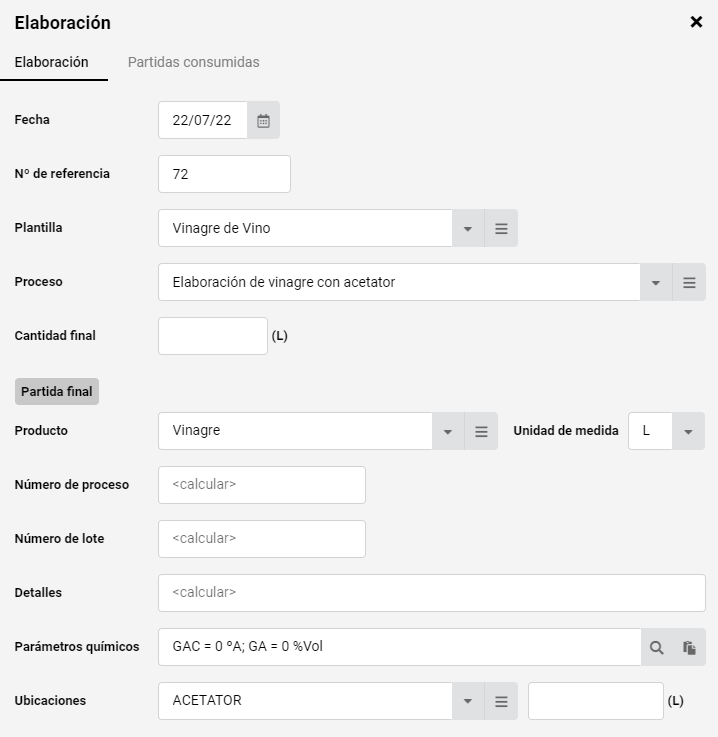This screenshot has height=737, width=718.
Task: Switch to the Elaboración tab
Action: click(52, 62)
